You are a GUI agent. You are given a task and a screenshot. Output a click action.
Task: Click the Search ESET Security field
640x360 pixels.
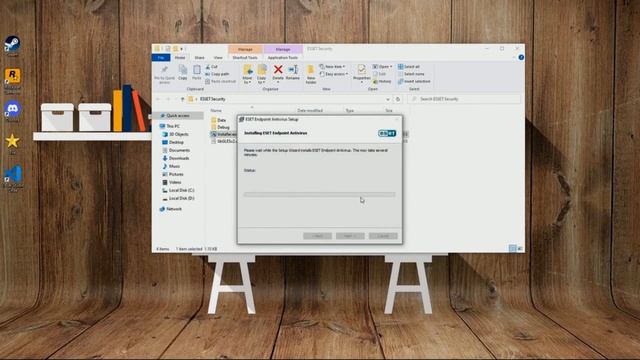(464, 99)
